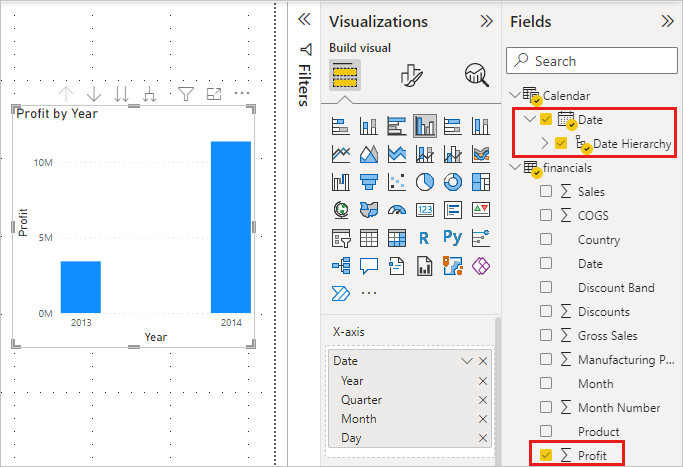Select the pie chart visualization icon
683x467 pixels.
click(x=425, y=182)
